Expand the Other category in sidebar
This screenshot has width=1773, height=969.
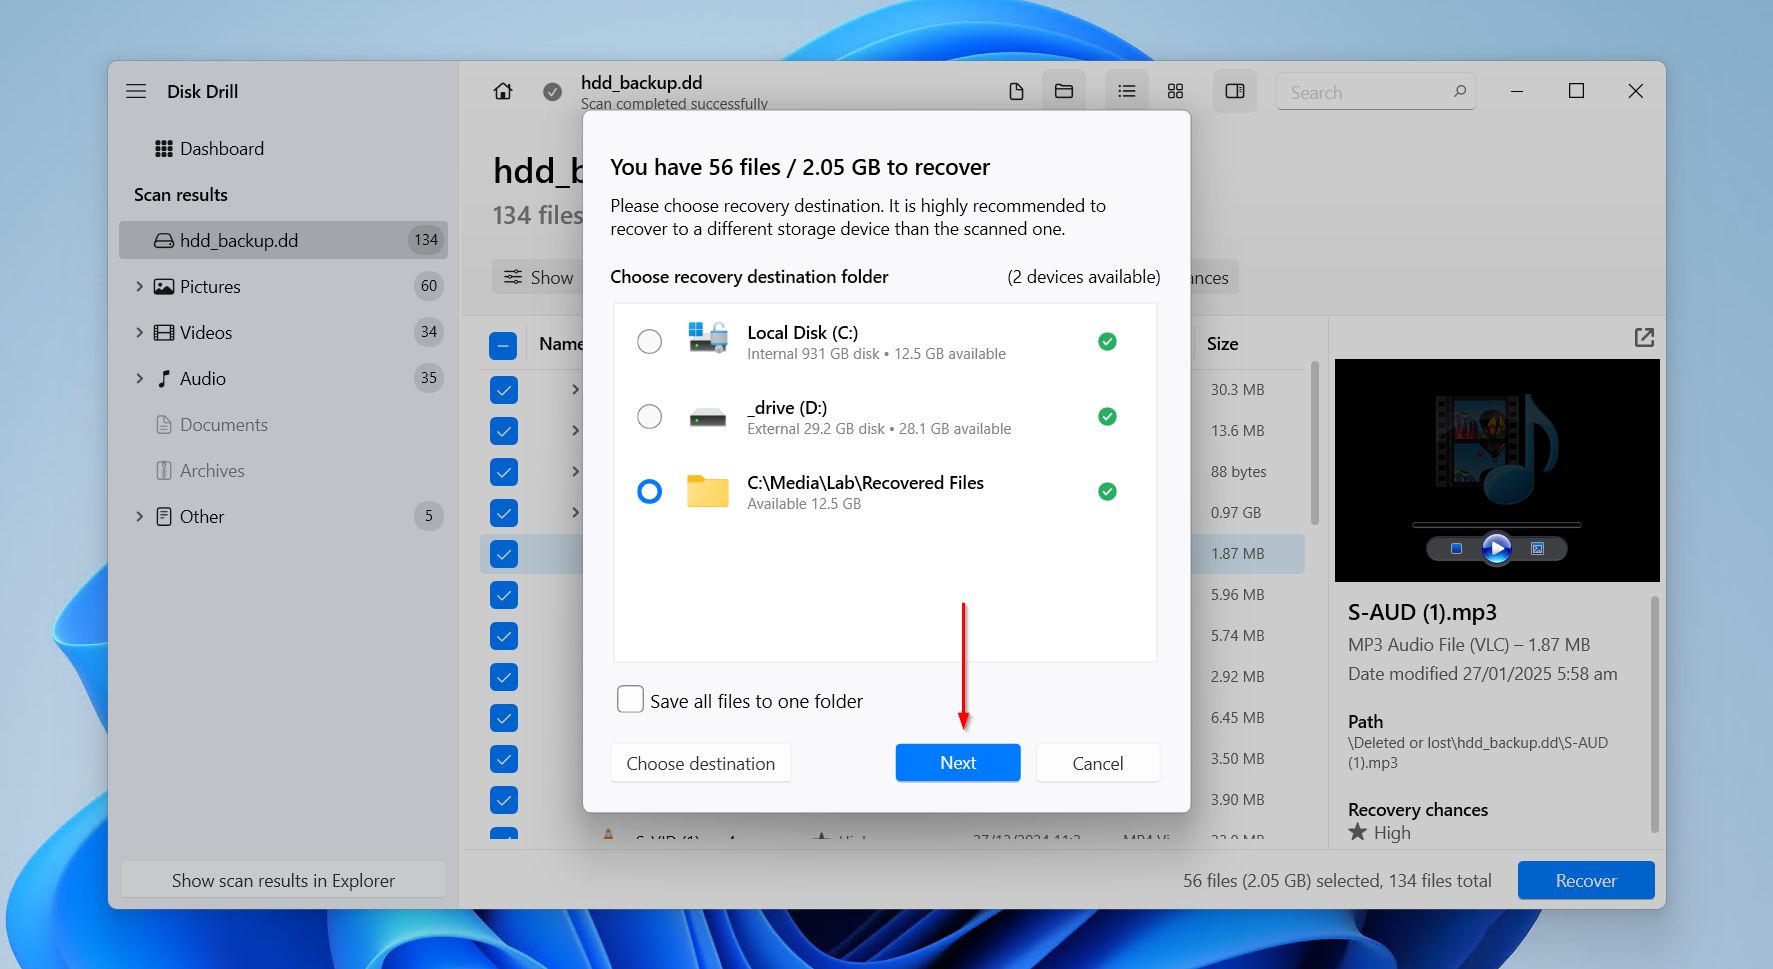(x=140, y=516)
